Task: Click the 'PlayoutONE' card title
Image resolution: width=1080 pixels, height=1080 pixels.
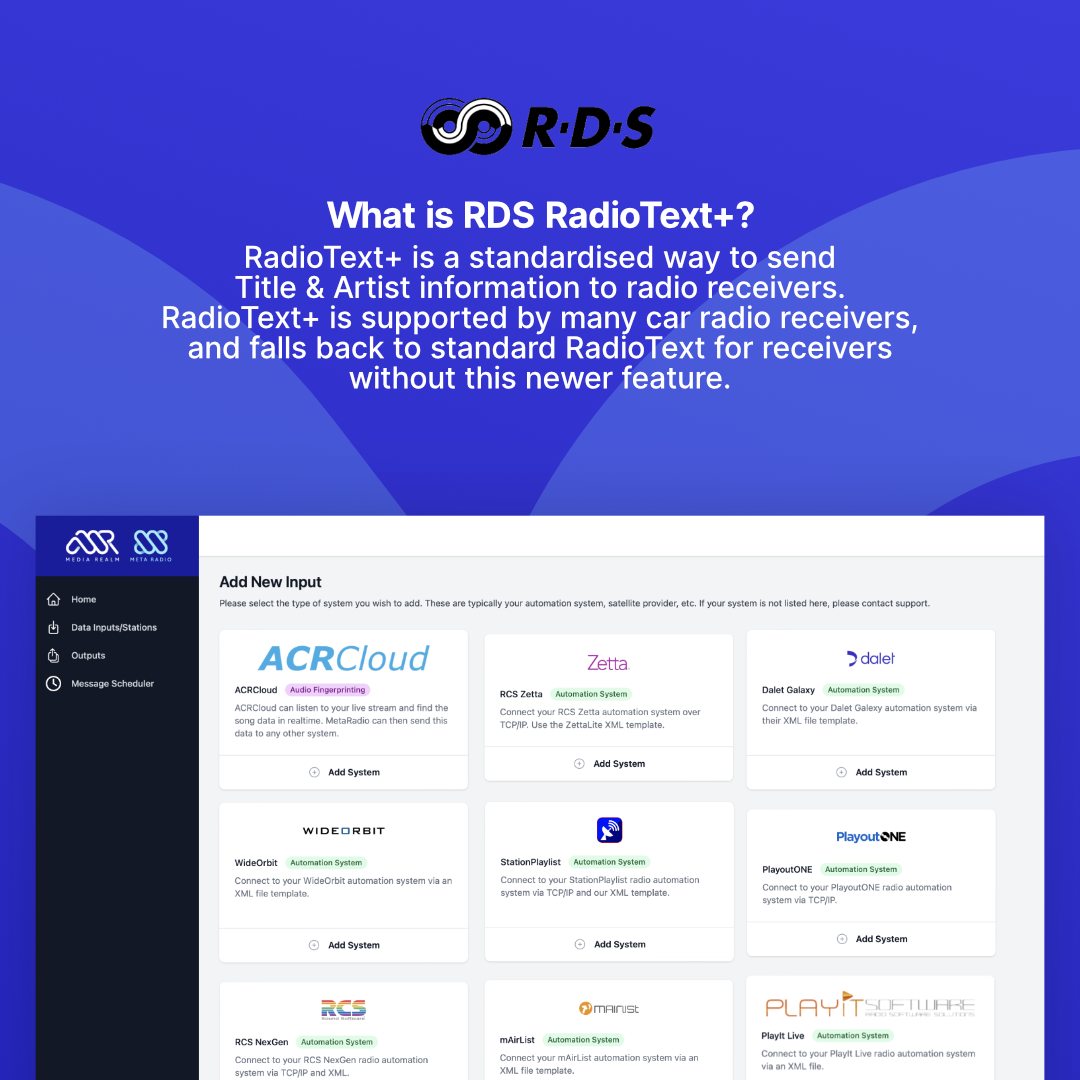Action: click(x=787, y=869)
